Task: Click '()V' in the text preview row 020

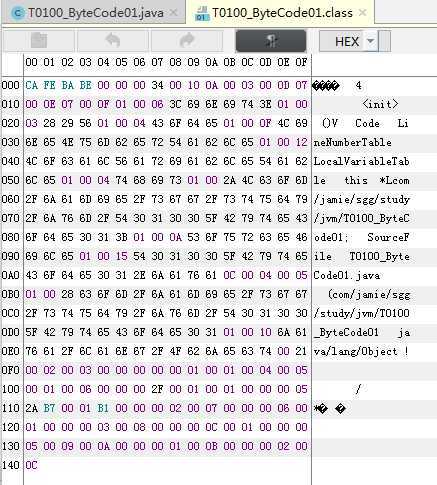Action: [330, 124]
